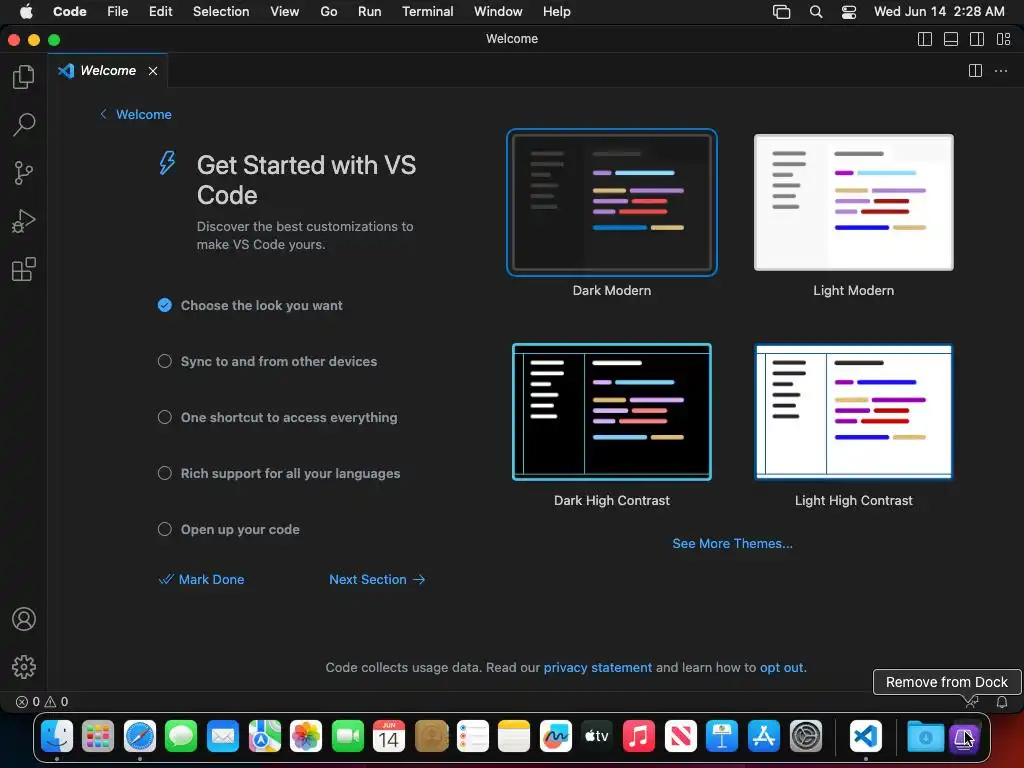The width and height of the screenshot is (1024, 768).
Task: Open Customize Layout icon in title bar
Action: pyautogui.click(x=1004, y=39)
